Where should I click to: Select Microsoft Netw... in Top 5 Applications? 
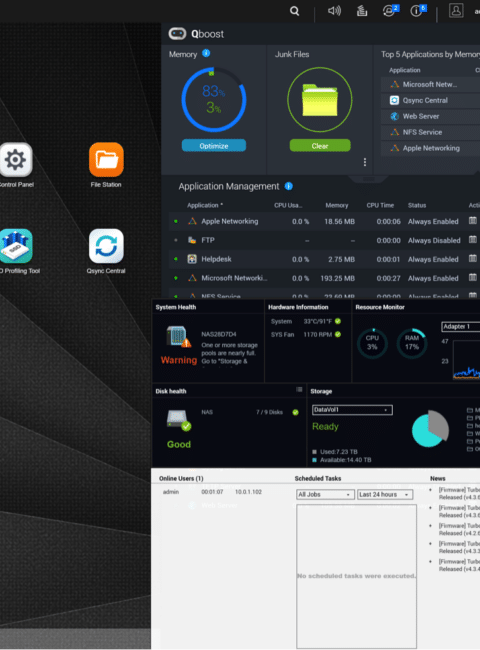430,84
